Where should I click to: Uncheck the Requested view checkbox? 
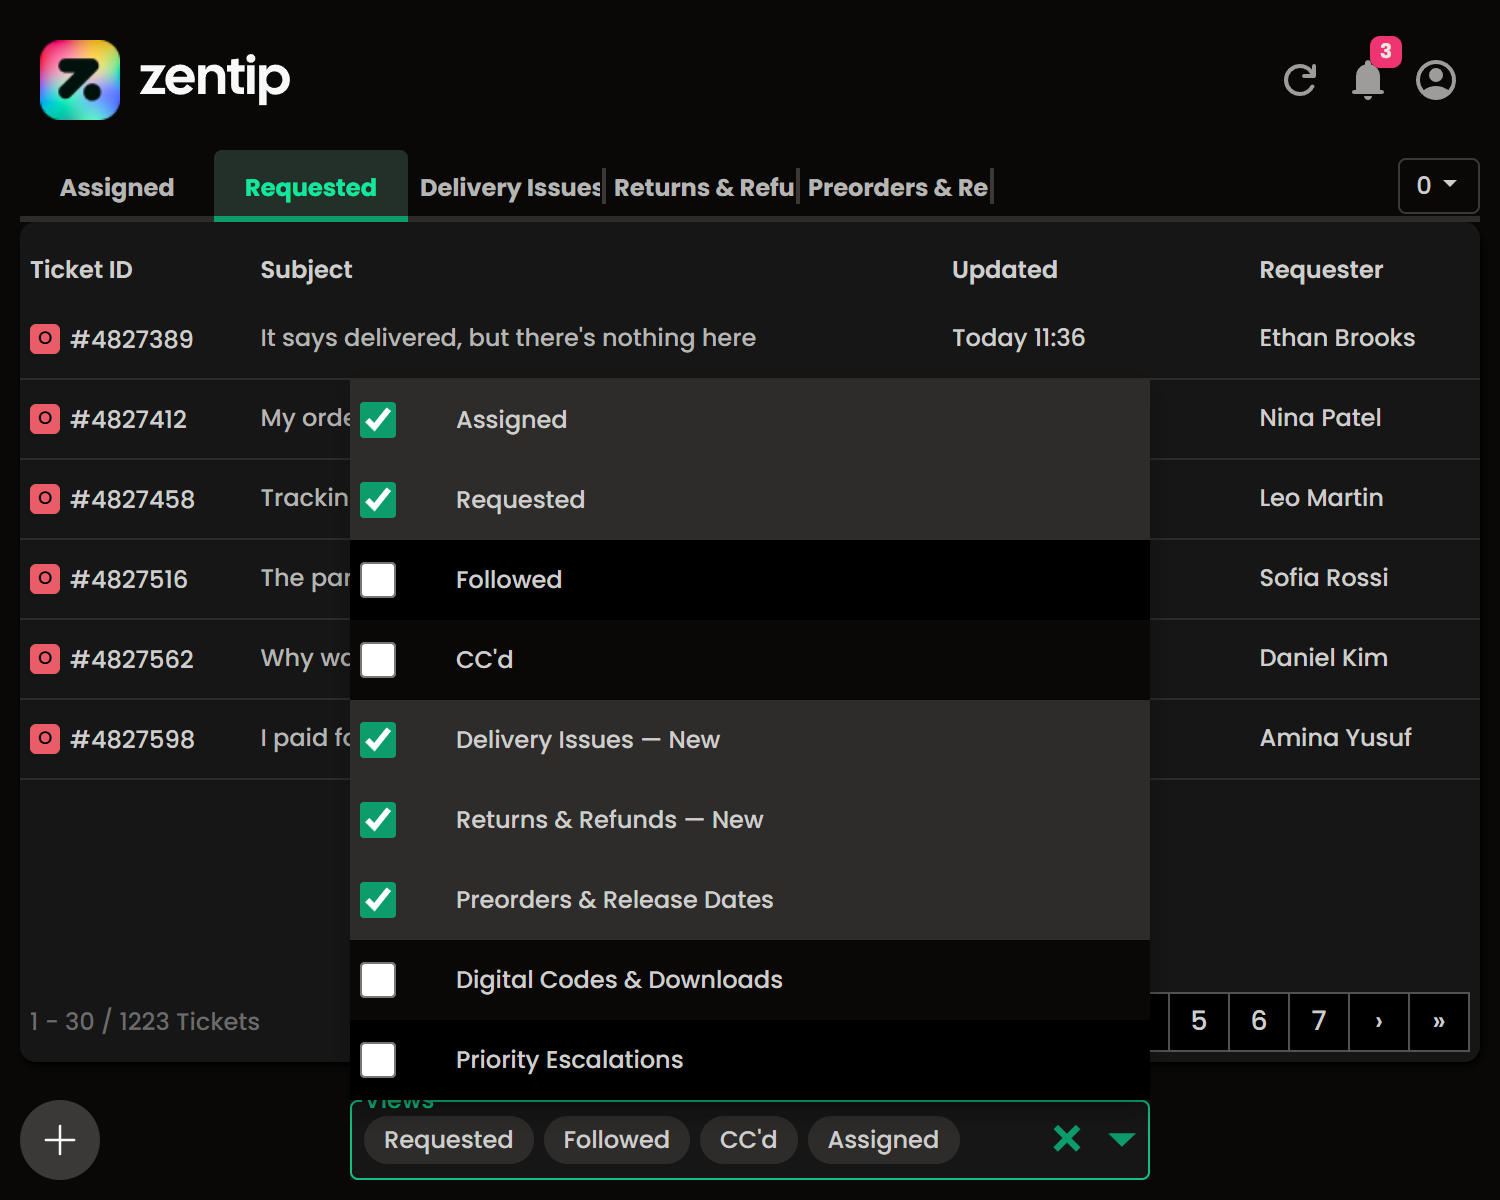click(378, 500)
